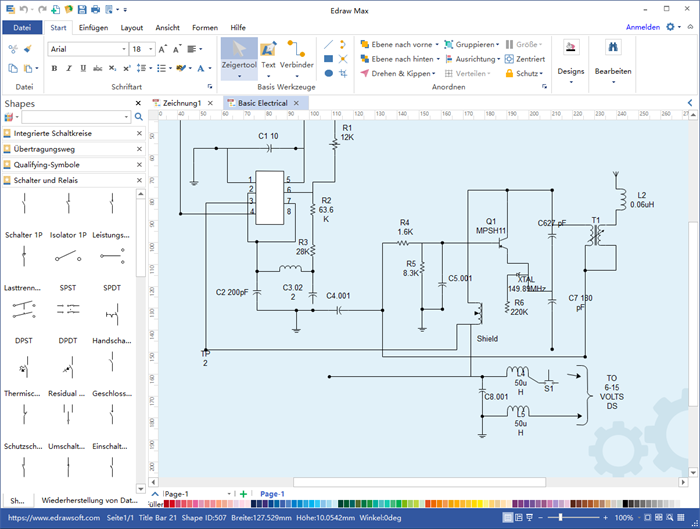Add a new page with plus icon
700x529 pixels.
pos(243,494)
